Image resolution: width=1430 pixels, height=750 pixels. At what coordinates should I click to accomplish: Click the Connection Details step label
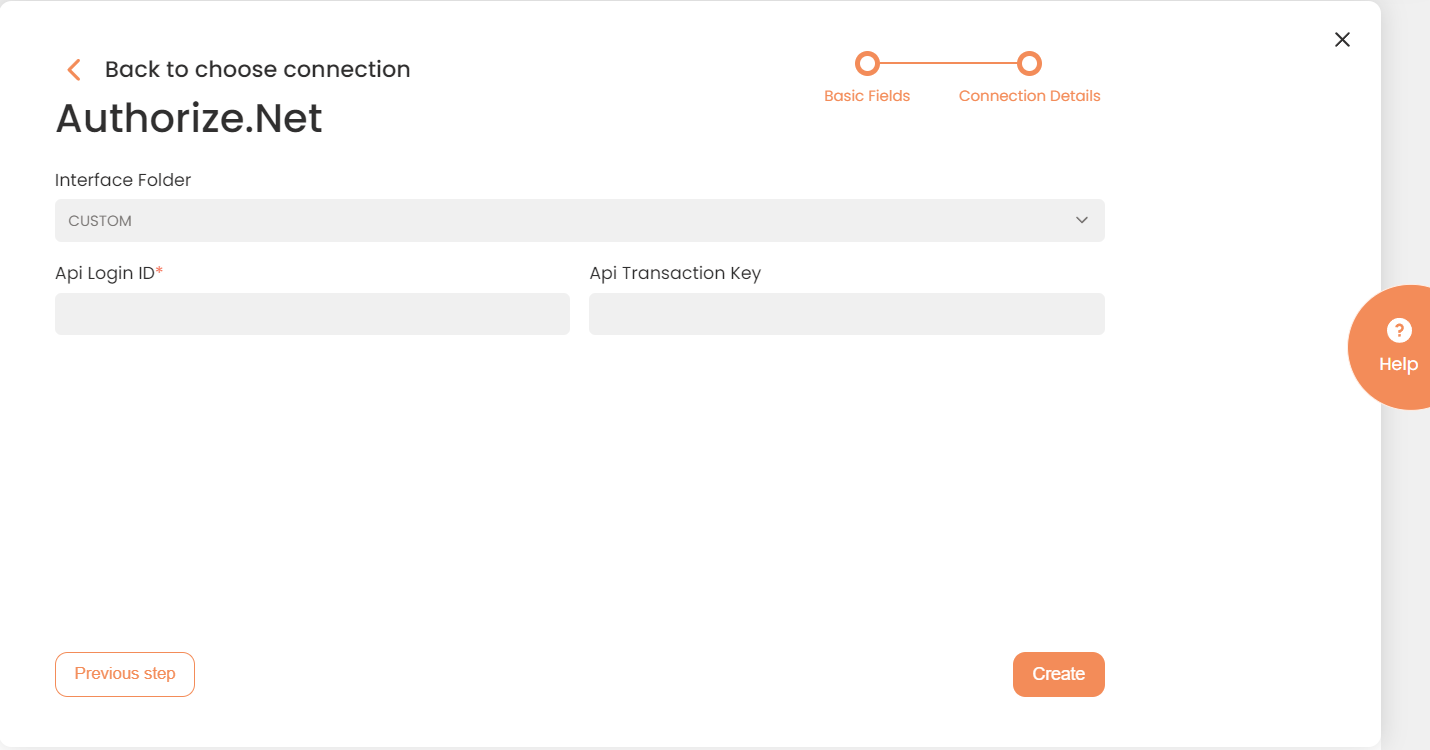(1029, 96)
